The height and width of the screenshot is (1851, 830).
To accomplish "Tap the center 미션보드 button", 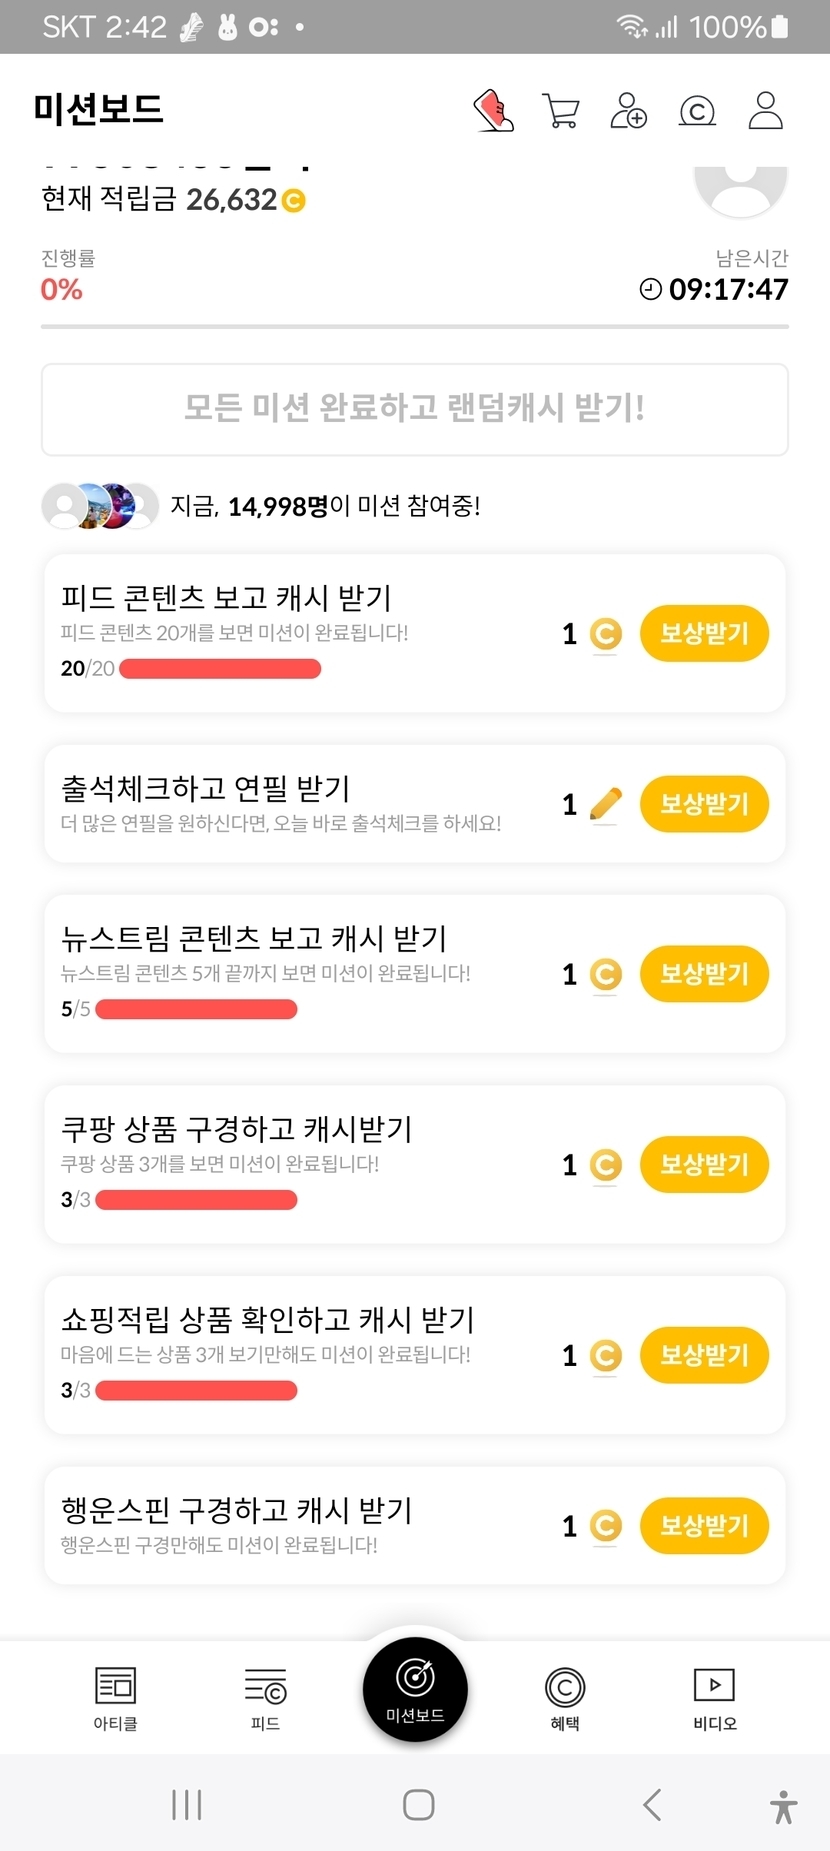I will pyautogui.click(x=415, y=1689).
